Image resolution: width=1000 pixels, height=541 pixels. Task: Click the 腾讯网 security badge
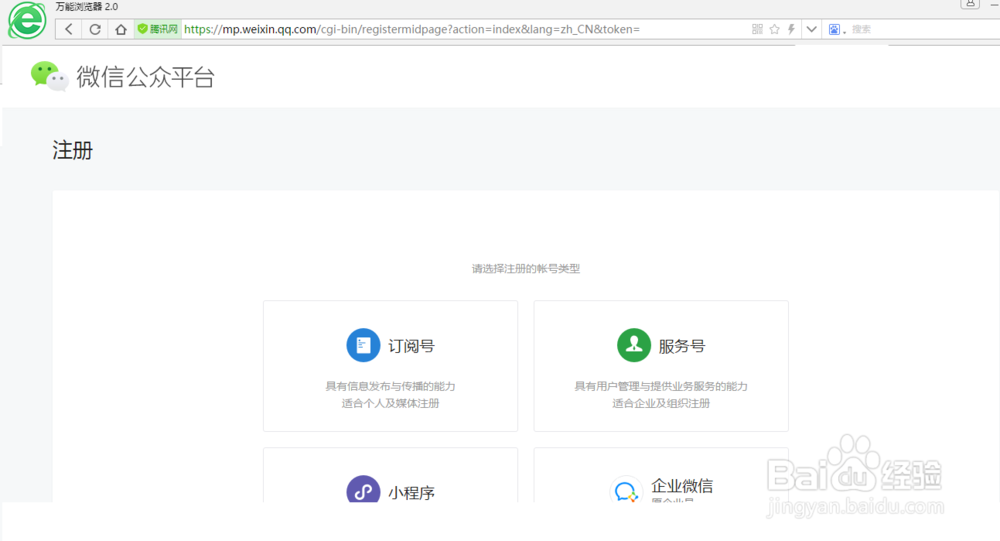point(158,29)
